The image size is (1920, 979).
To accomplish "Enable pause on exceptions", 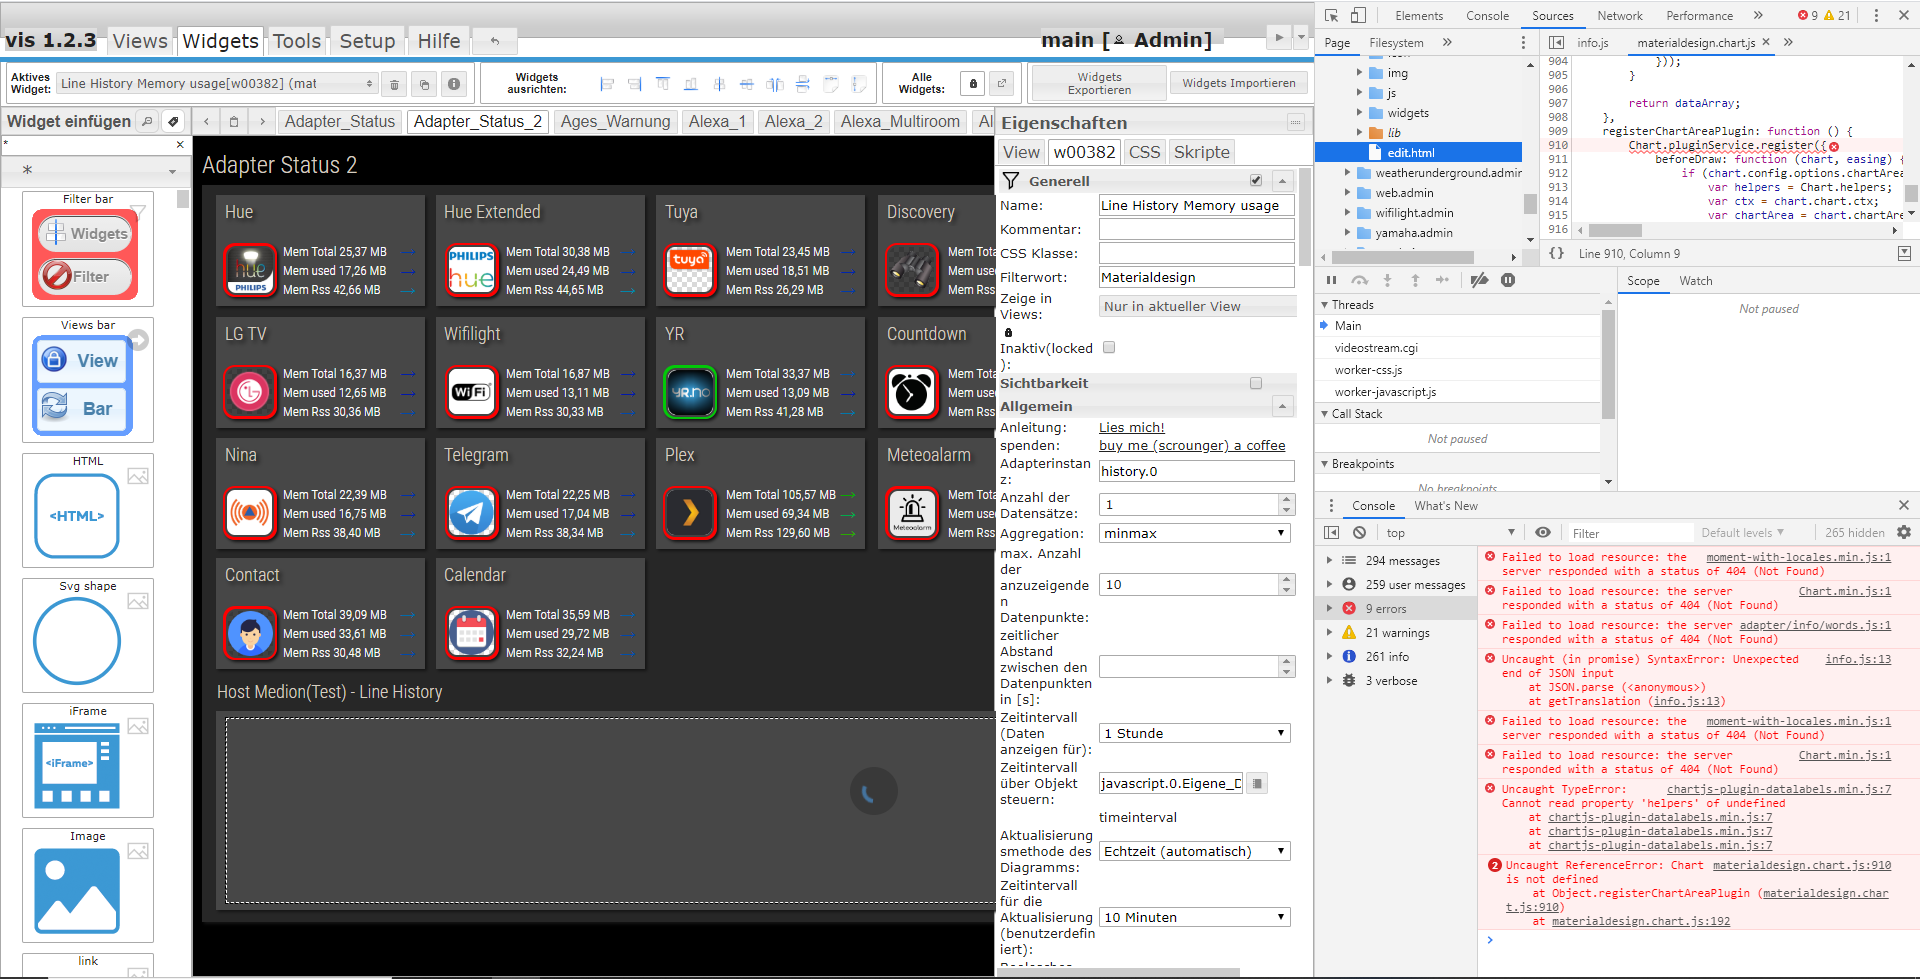I will click(x=1508, y=280).
